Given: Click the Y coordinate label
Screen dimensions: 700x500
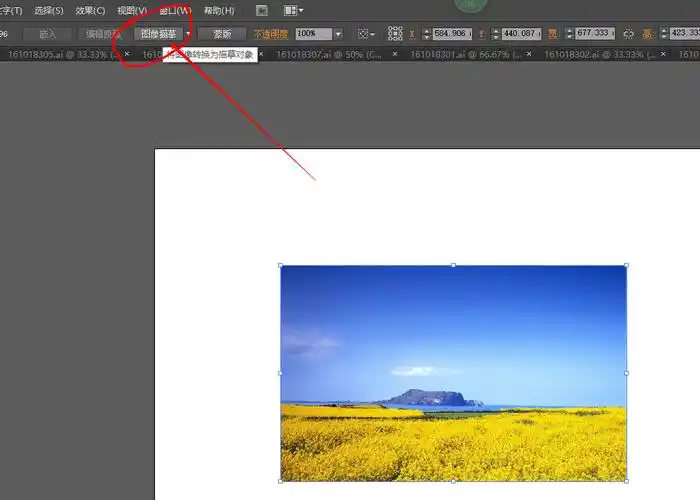Looking at the screenshot, I should pos(481,34).
